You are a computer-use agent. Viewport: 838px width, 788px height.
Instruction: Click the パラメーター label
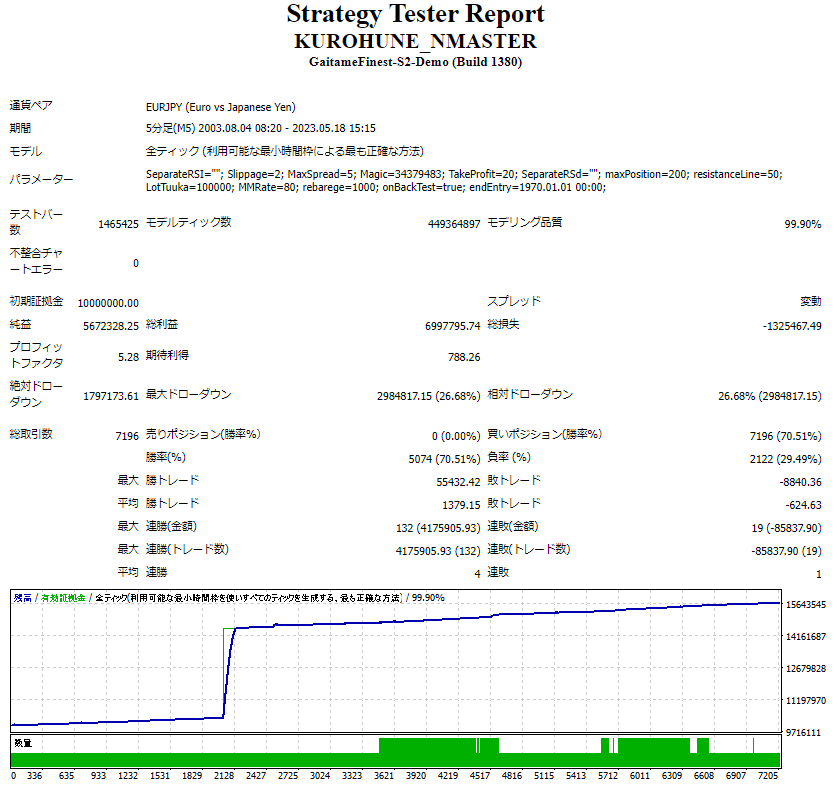click(41, 180)
